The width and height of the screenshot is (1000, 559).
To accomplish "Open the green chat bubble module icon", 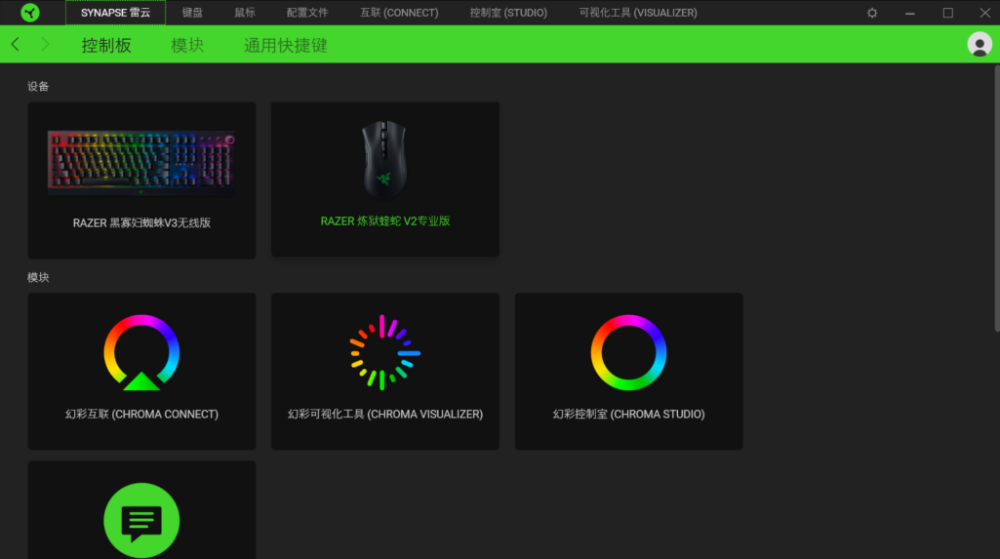I will 142,520.
